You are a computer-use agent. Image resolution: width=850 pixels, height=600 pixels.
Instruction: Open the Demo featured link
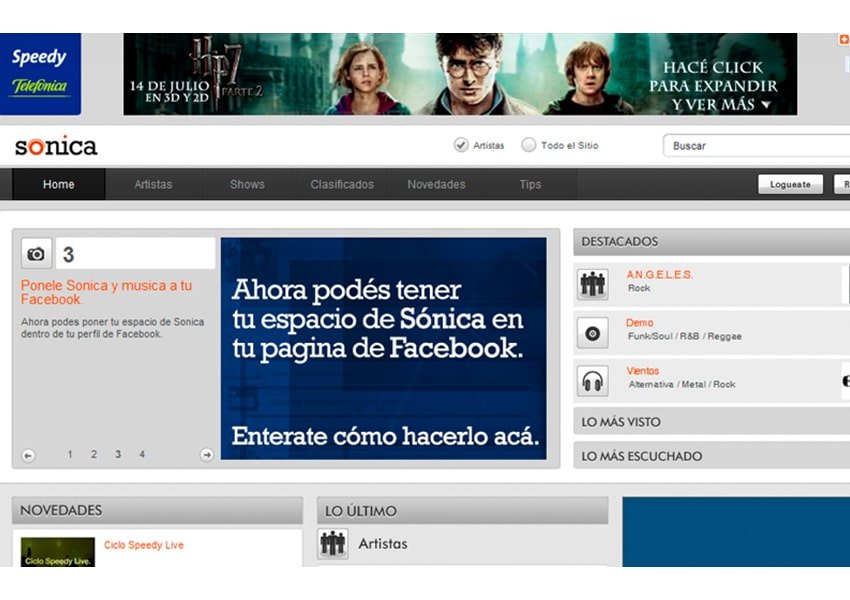(640, 323)
